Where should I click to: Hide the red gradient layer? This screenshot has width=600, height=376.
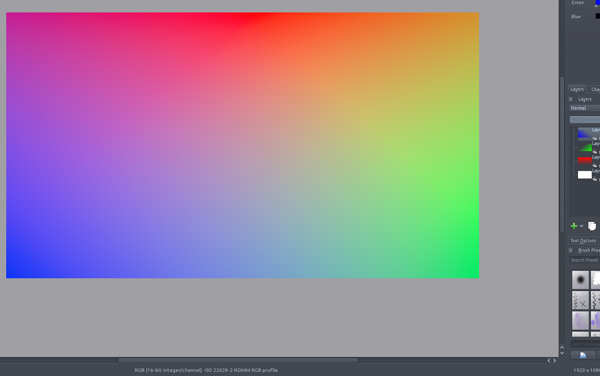pyautogui.click(x=594, y=166)
